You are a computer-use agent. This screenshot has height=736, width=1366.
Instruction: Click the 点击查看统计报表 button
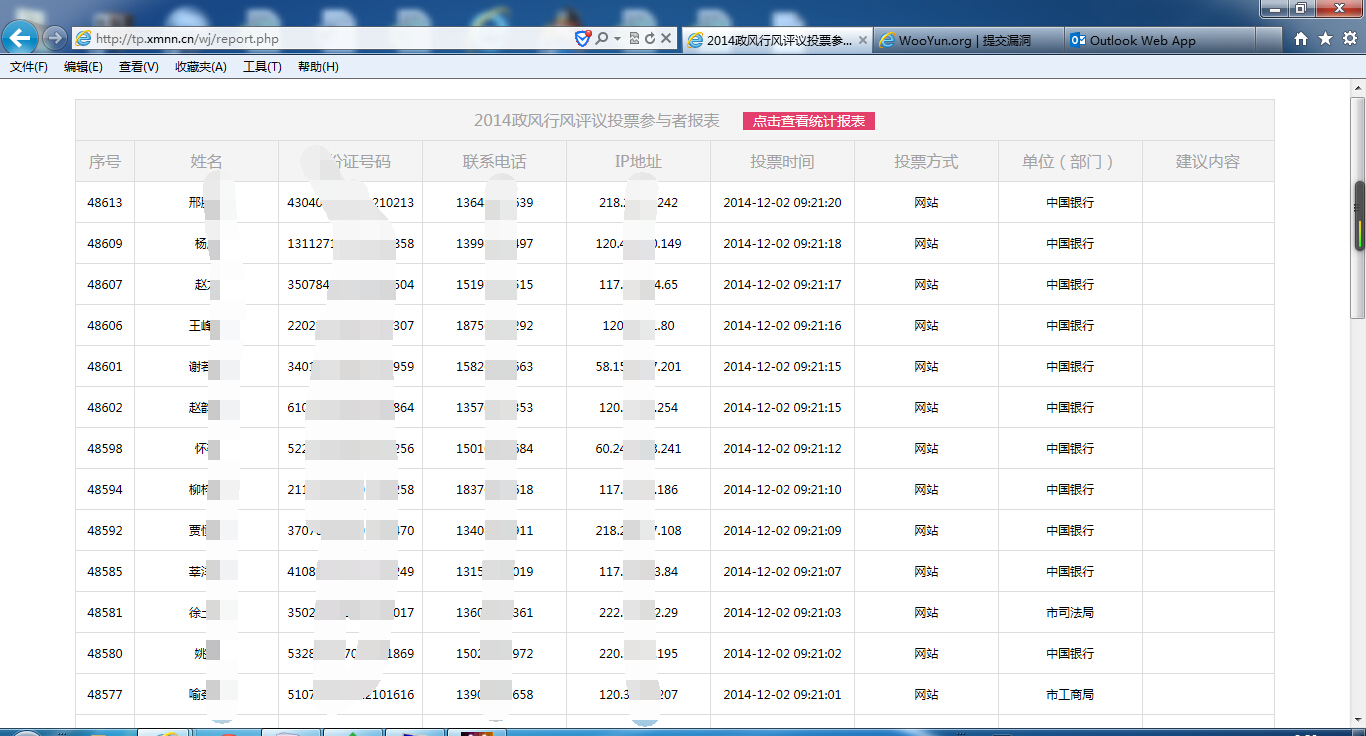pos(809,121)
